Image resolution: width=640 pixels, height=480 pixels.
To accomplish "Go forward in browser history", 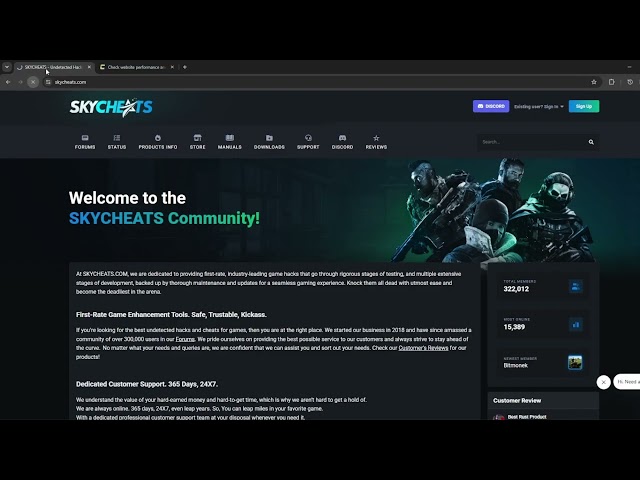I will [20, 82].
